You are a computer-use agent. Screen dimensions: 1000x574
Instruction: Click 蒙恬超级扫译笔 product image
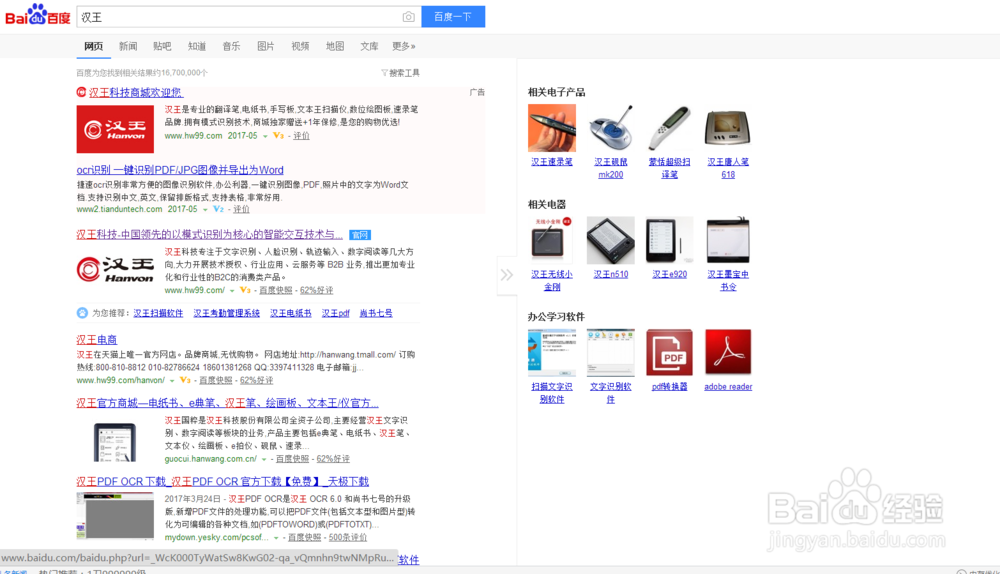pyautogui.click(x=669, y=128)
